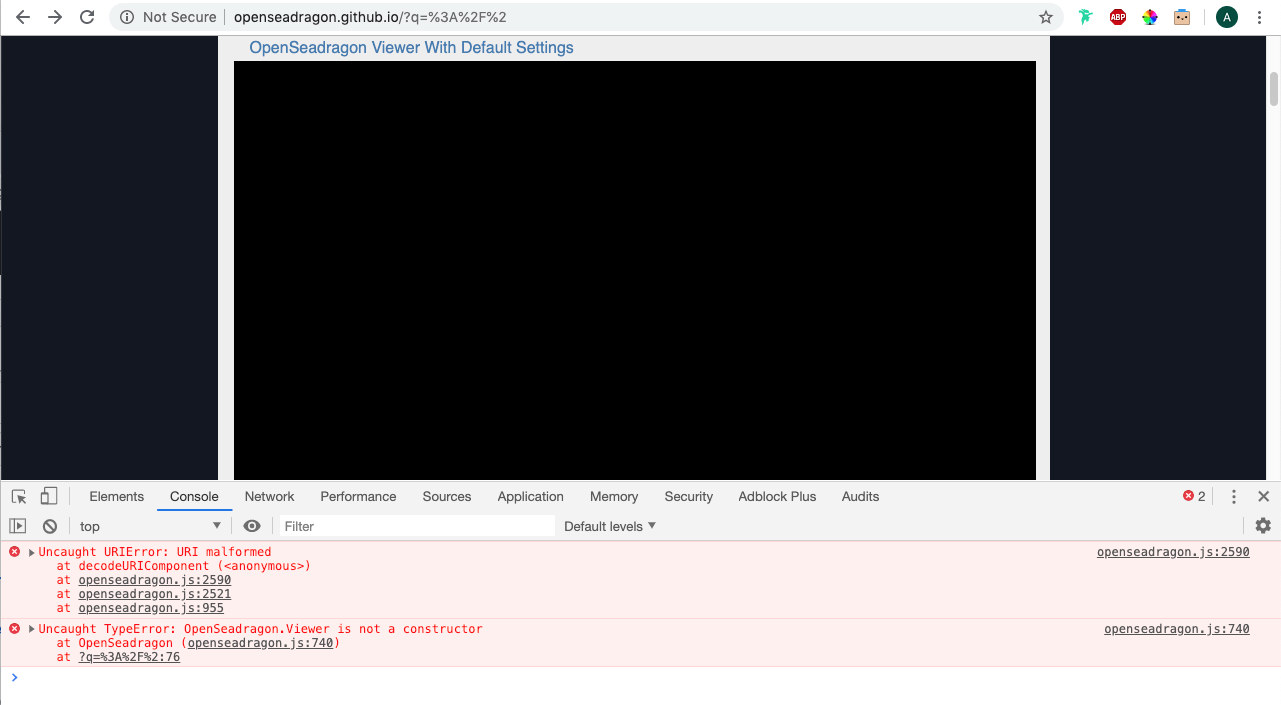1281x705 pixels.
Task: Follow the openseadragon.js:740 error link
Action: [1176, 628]
